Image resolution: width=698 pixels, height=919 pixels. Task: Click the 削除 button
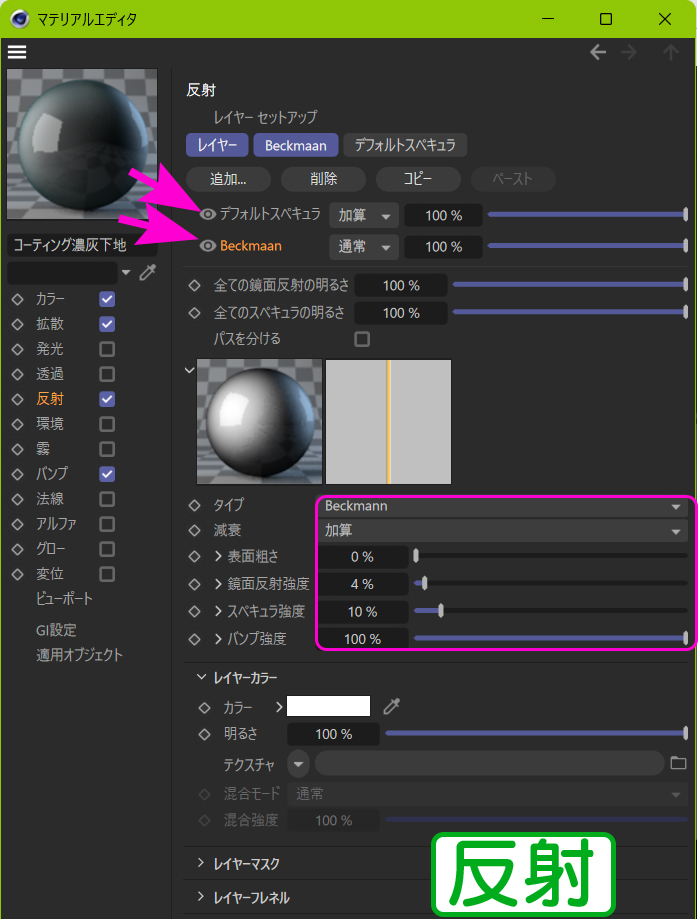[x=323, y=179]
